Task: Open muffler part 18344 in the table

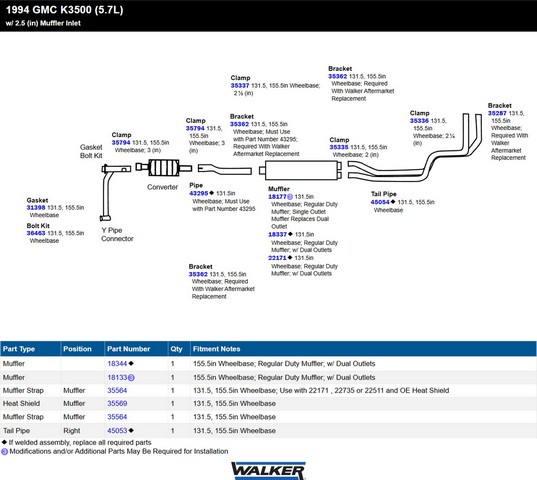Action: coord(117,364)
